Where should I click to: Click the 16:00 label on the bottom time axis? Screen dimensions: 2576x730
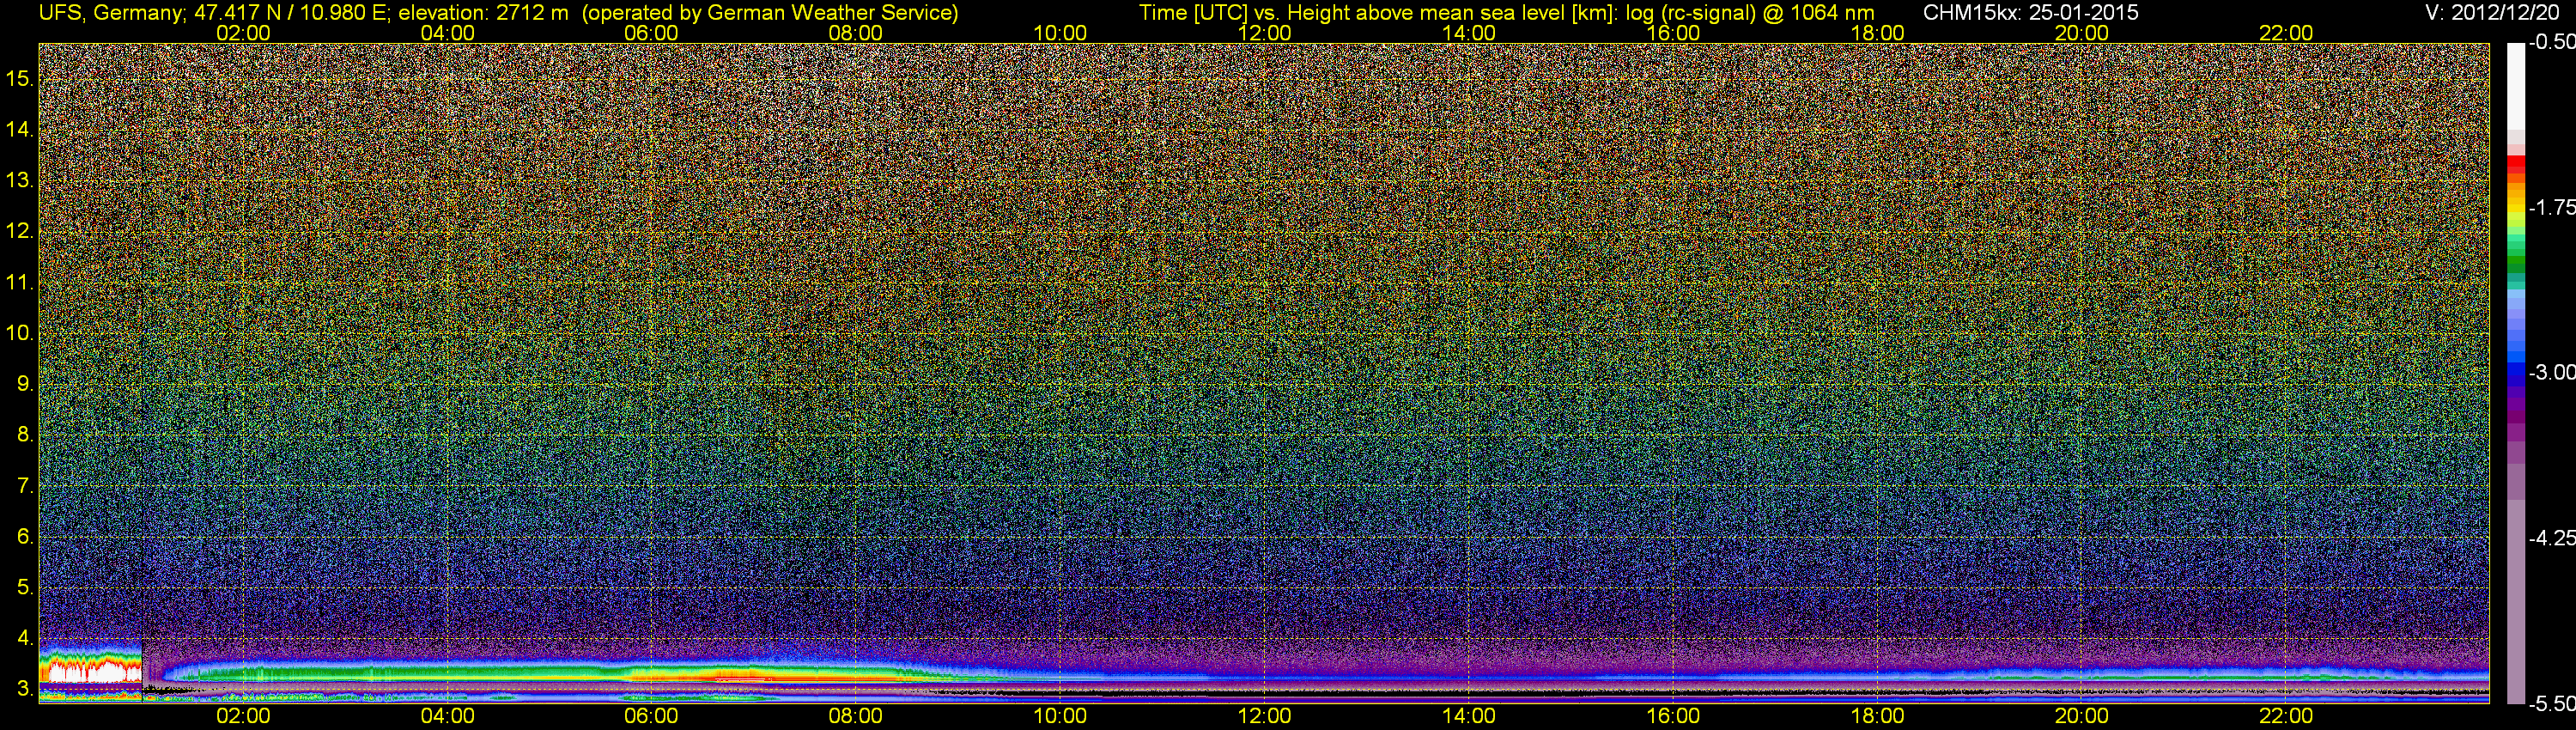pyautogui.click(x=1673, y=716)
